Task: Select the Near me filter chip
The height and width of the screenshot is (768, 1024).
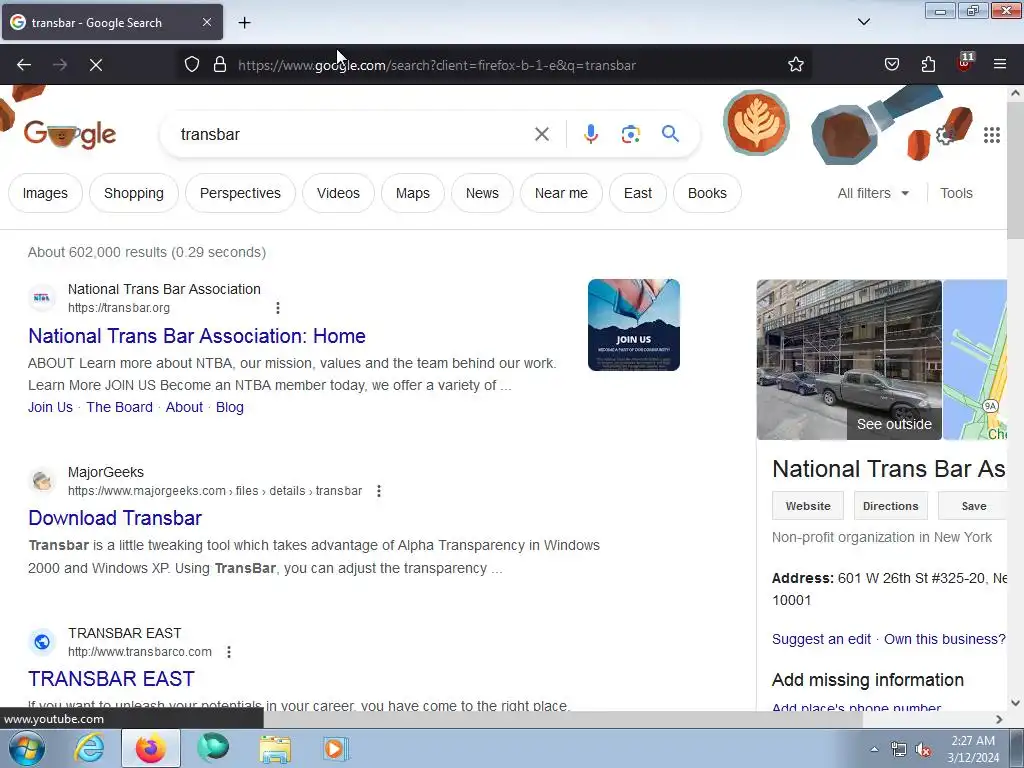Action: tap(561, 193)
